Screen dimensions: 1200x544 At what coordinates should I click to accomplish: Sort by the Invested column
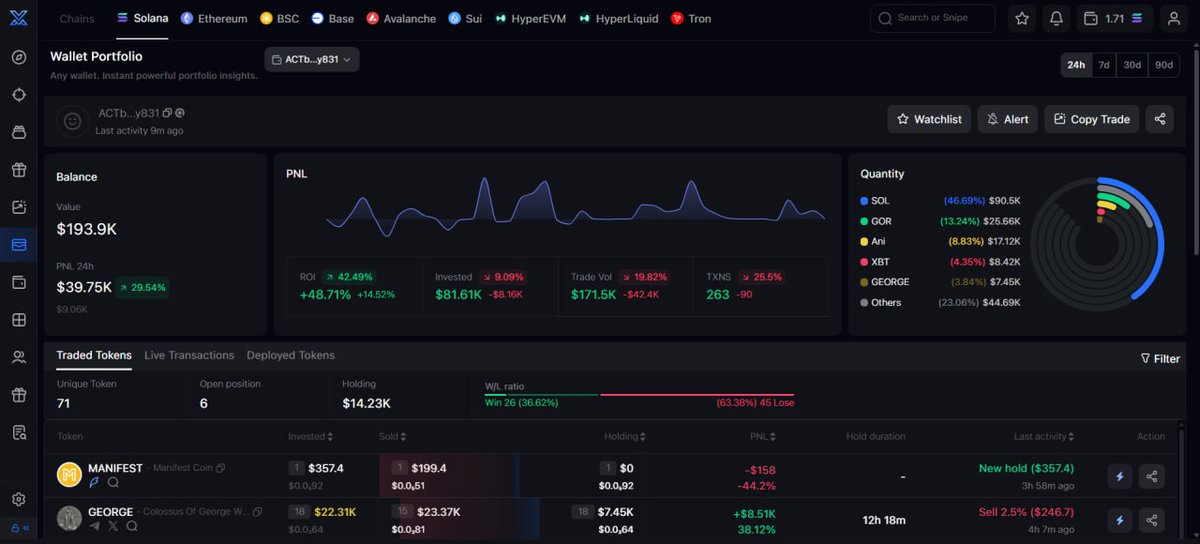click(310, 436)
